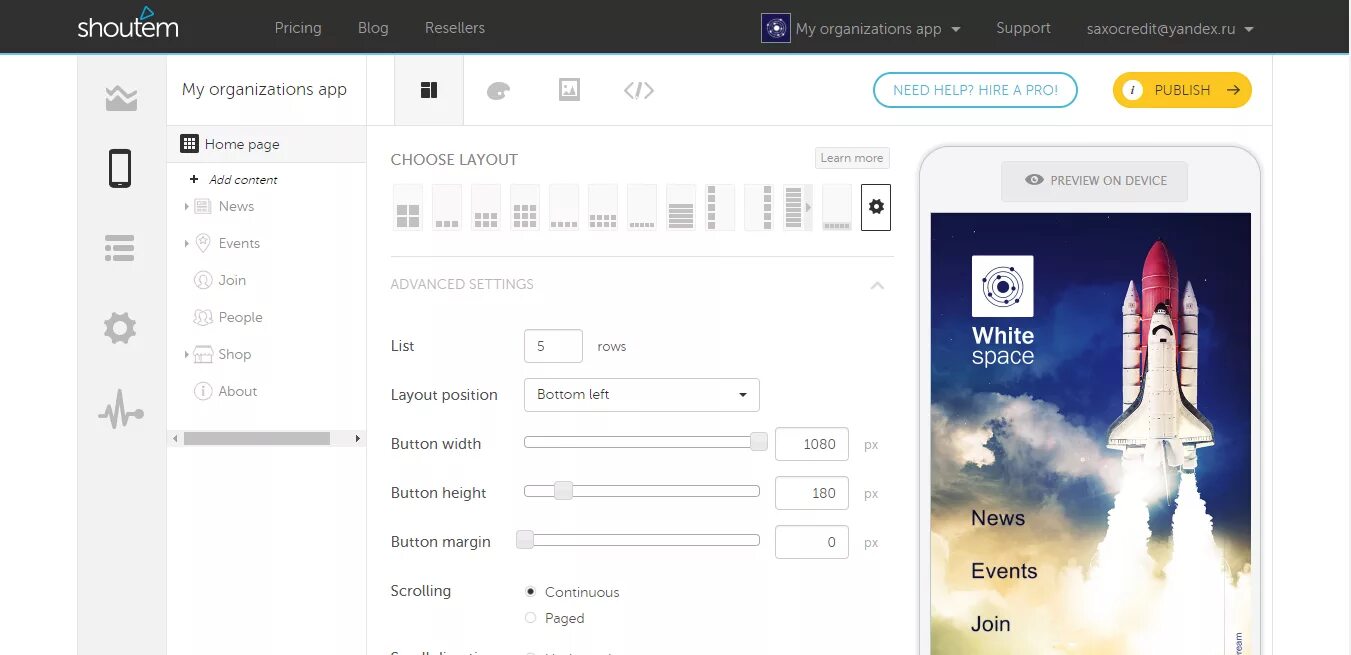Choose the right-side vertical column layout
Viewport: 1351px width, 655px height.
point(759,207)
